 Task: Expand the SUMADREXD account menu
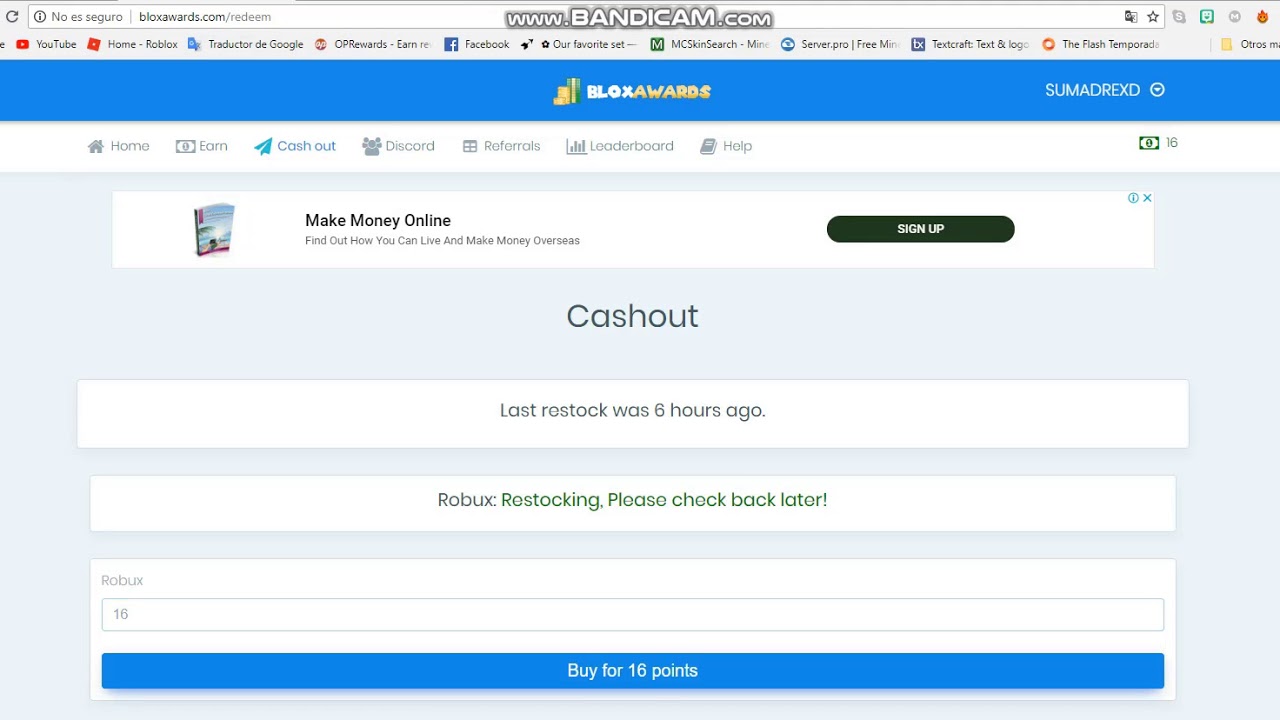(1105, 90)
